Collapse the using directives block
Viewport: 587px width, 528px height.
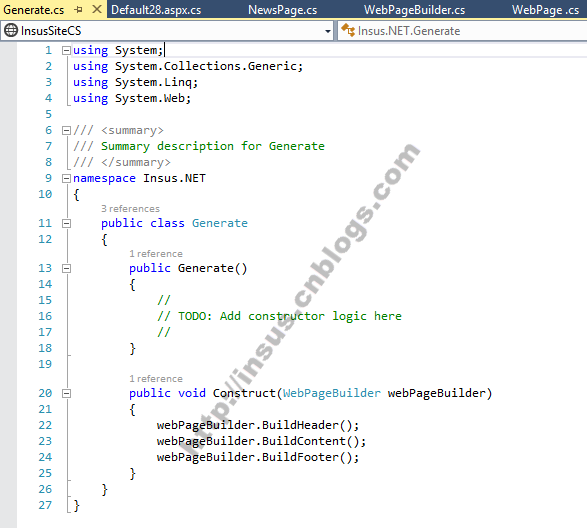click(66, 50)
